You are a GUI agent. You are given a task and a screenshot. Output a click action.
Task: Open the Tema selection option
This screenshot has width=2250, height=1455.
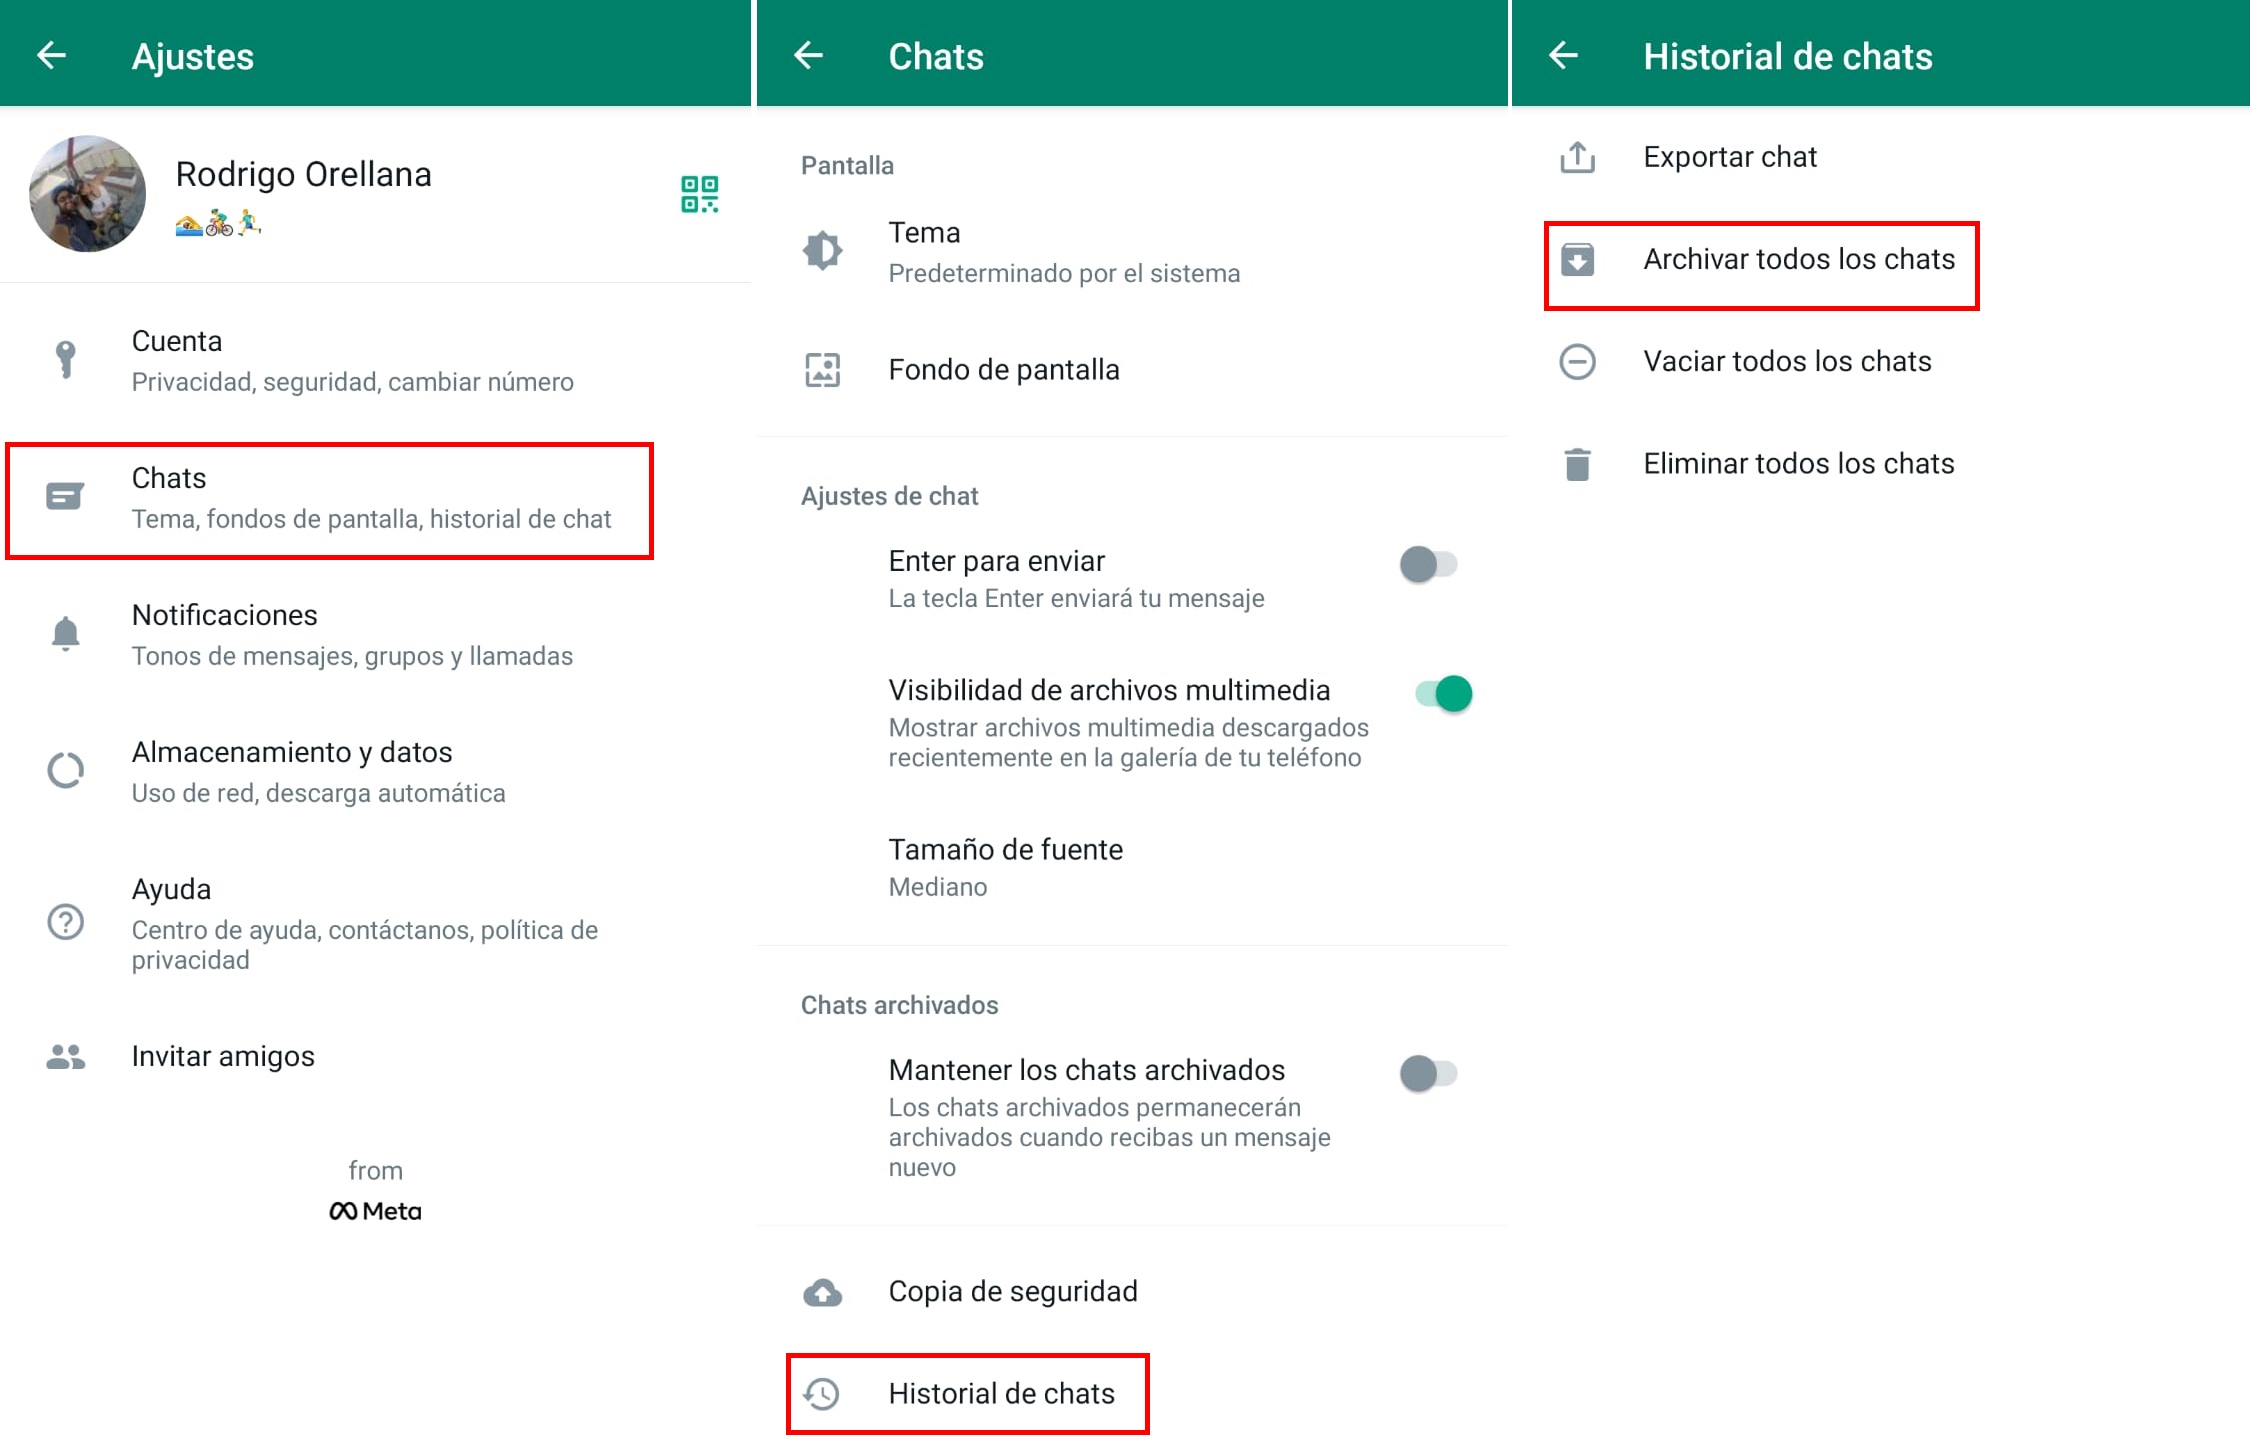(1062, 252)
